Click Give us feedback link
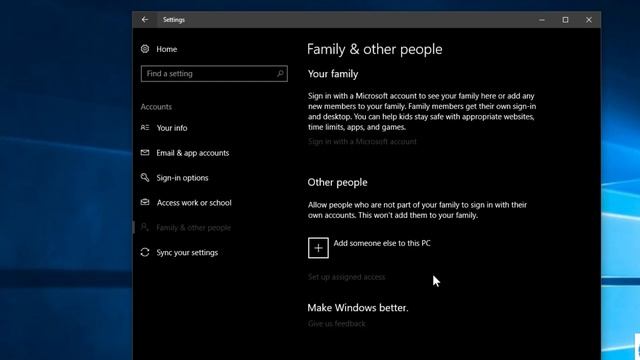Image resolution: width=640 pixels, height=360 pixels. [337, 324]
